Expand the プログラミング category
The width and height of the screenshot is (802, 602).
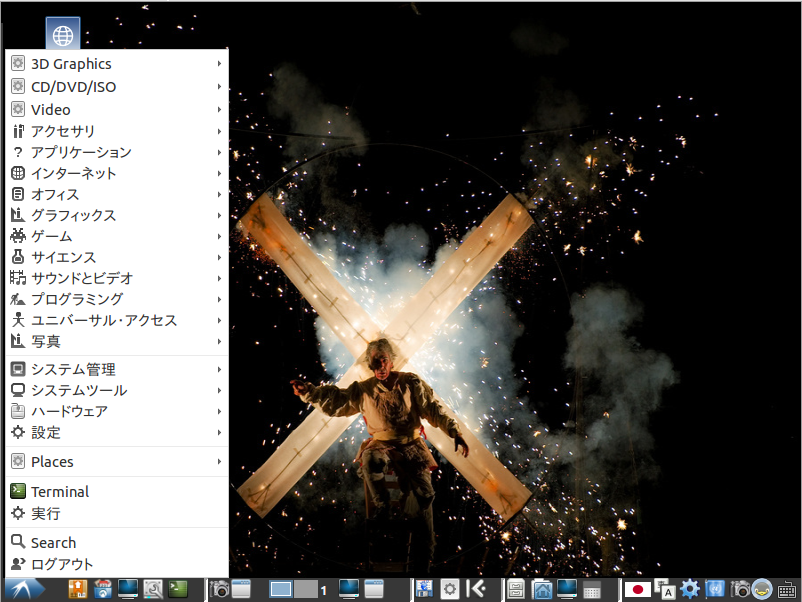click(117, 299)
